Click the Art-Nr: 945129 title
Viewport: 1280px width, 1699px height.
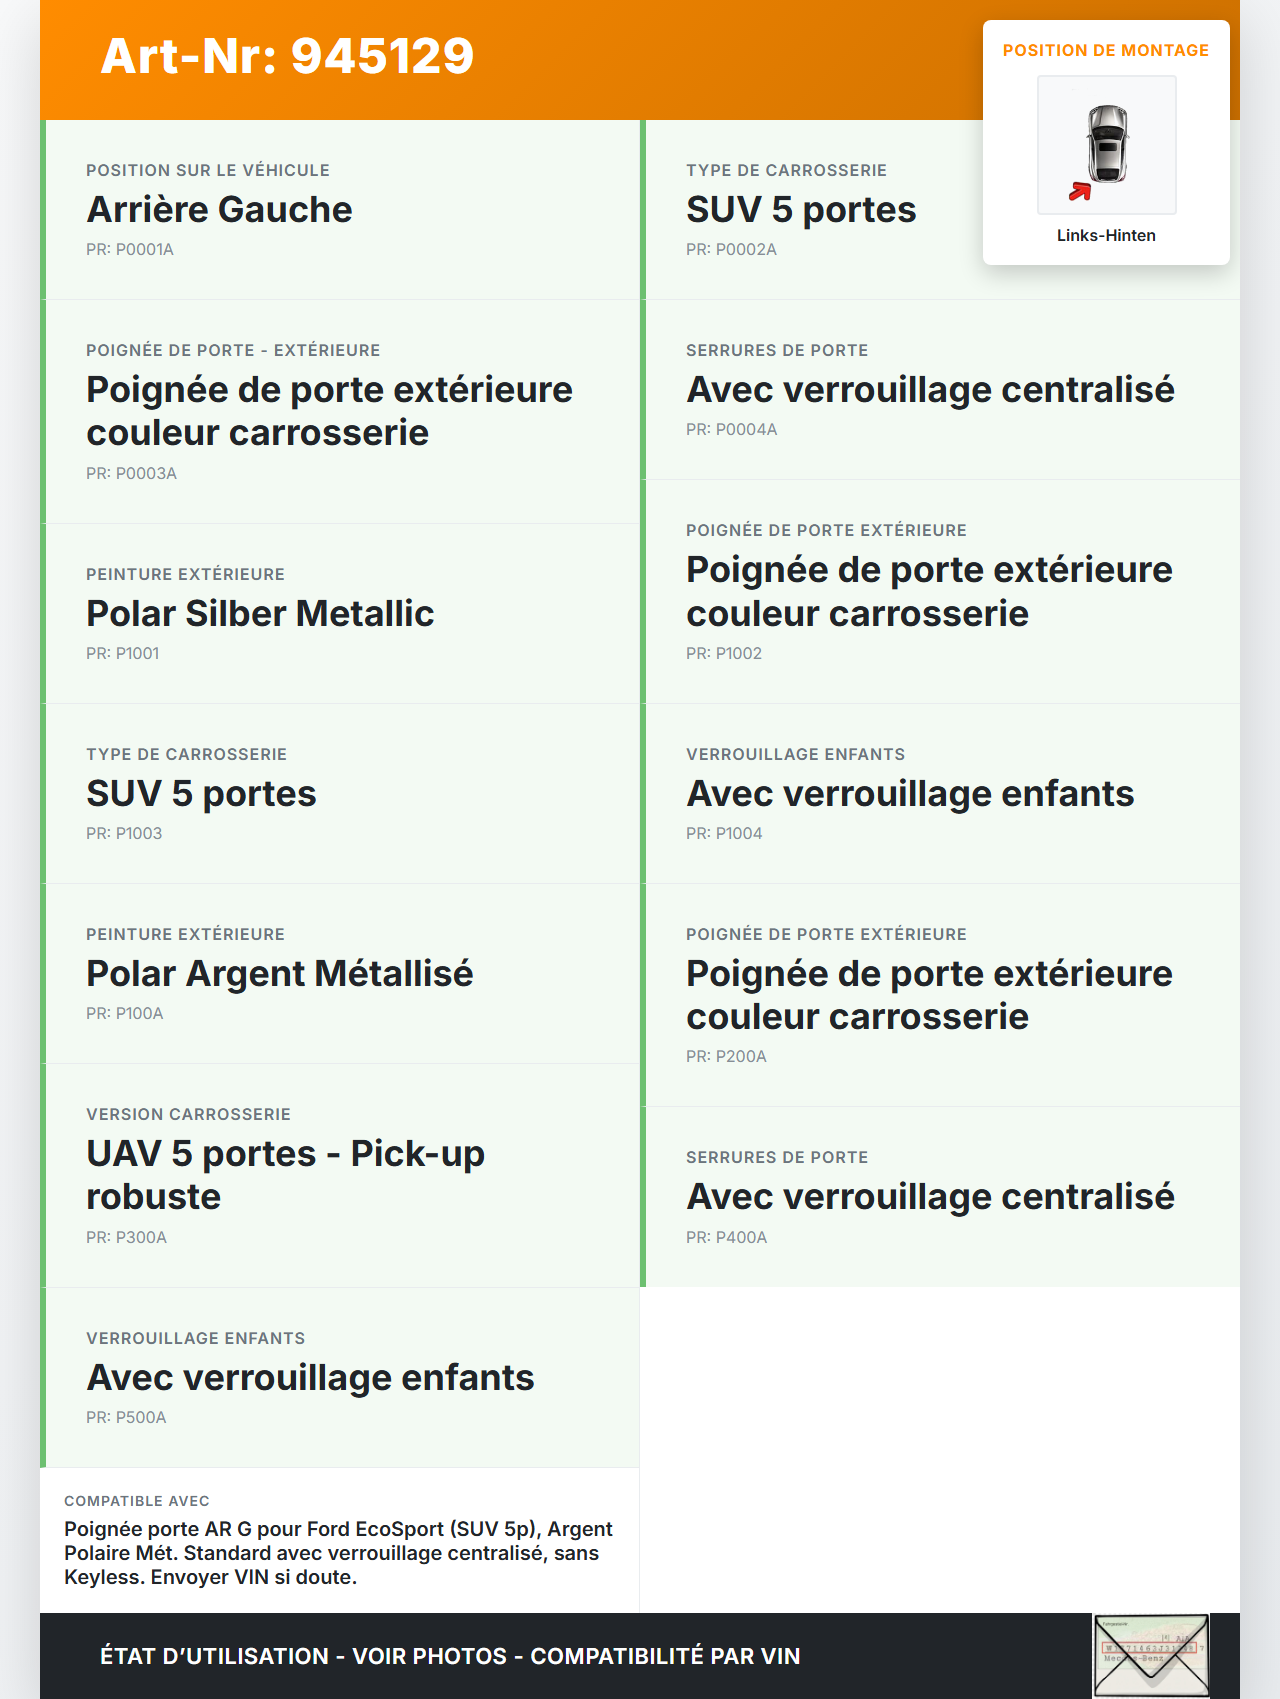pos(288,56)
